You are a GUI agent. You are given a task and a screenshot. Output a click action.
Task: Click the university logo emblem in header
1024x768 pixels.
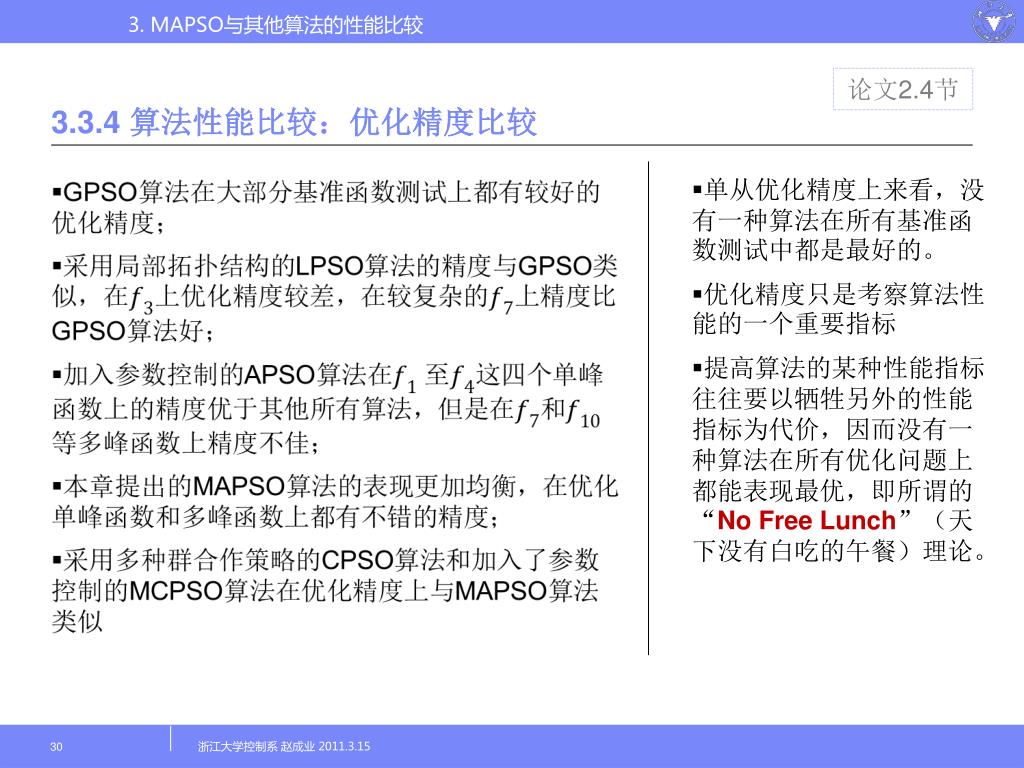click(994, 22)
